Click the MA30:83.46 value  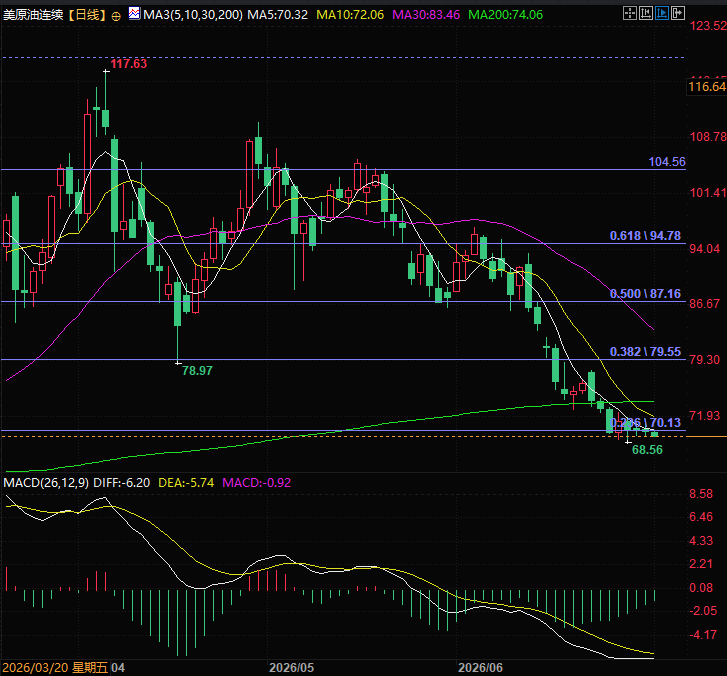[426, 15]
